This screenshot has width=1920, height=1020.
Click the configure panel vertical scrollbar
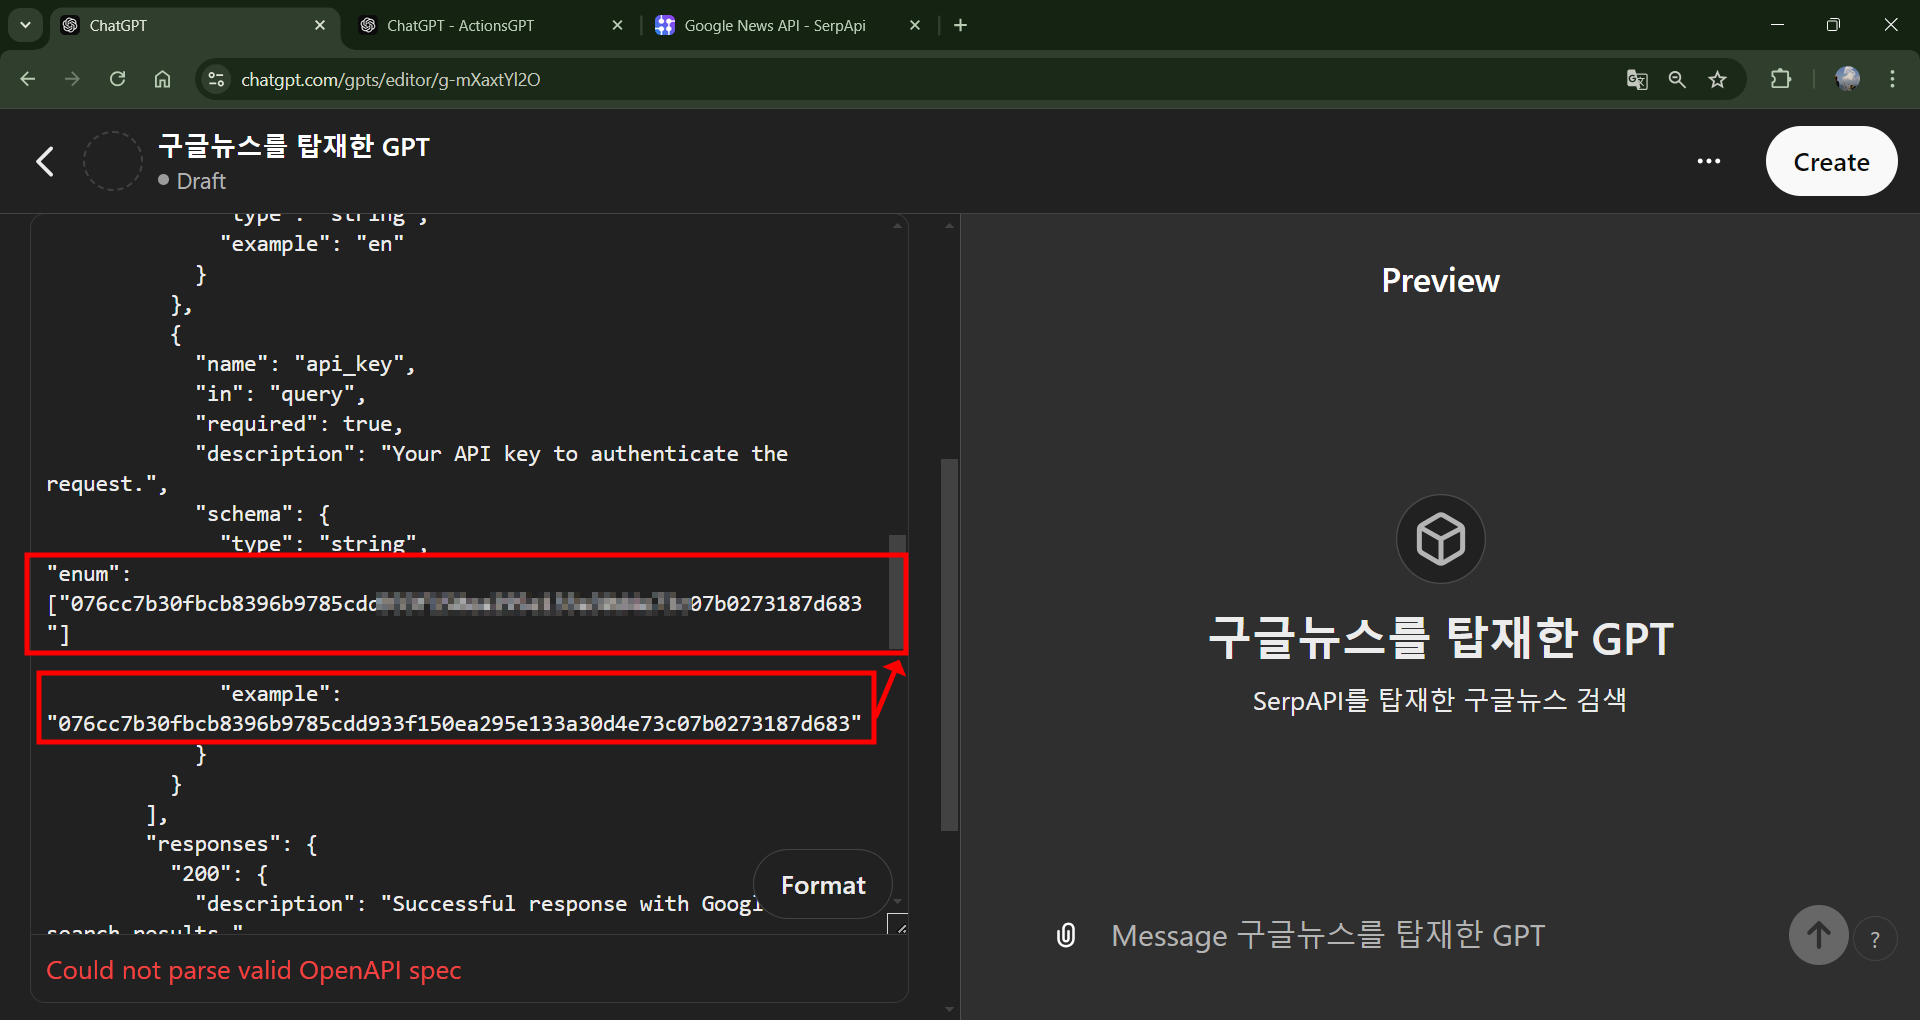coord(949,645)
